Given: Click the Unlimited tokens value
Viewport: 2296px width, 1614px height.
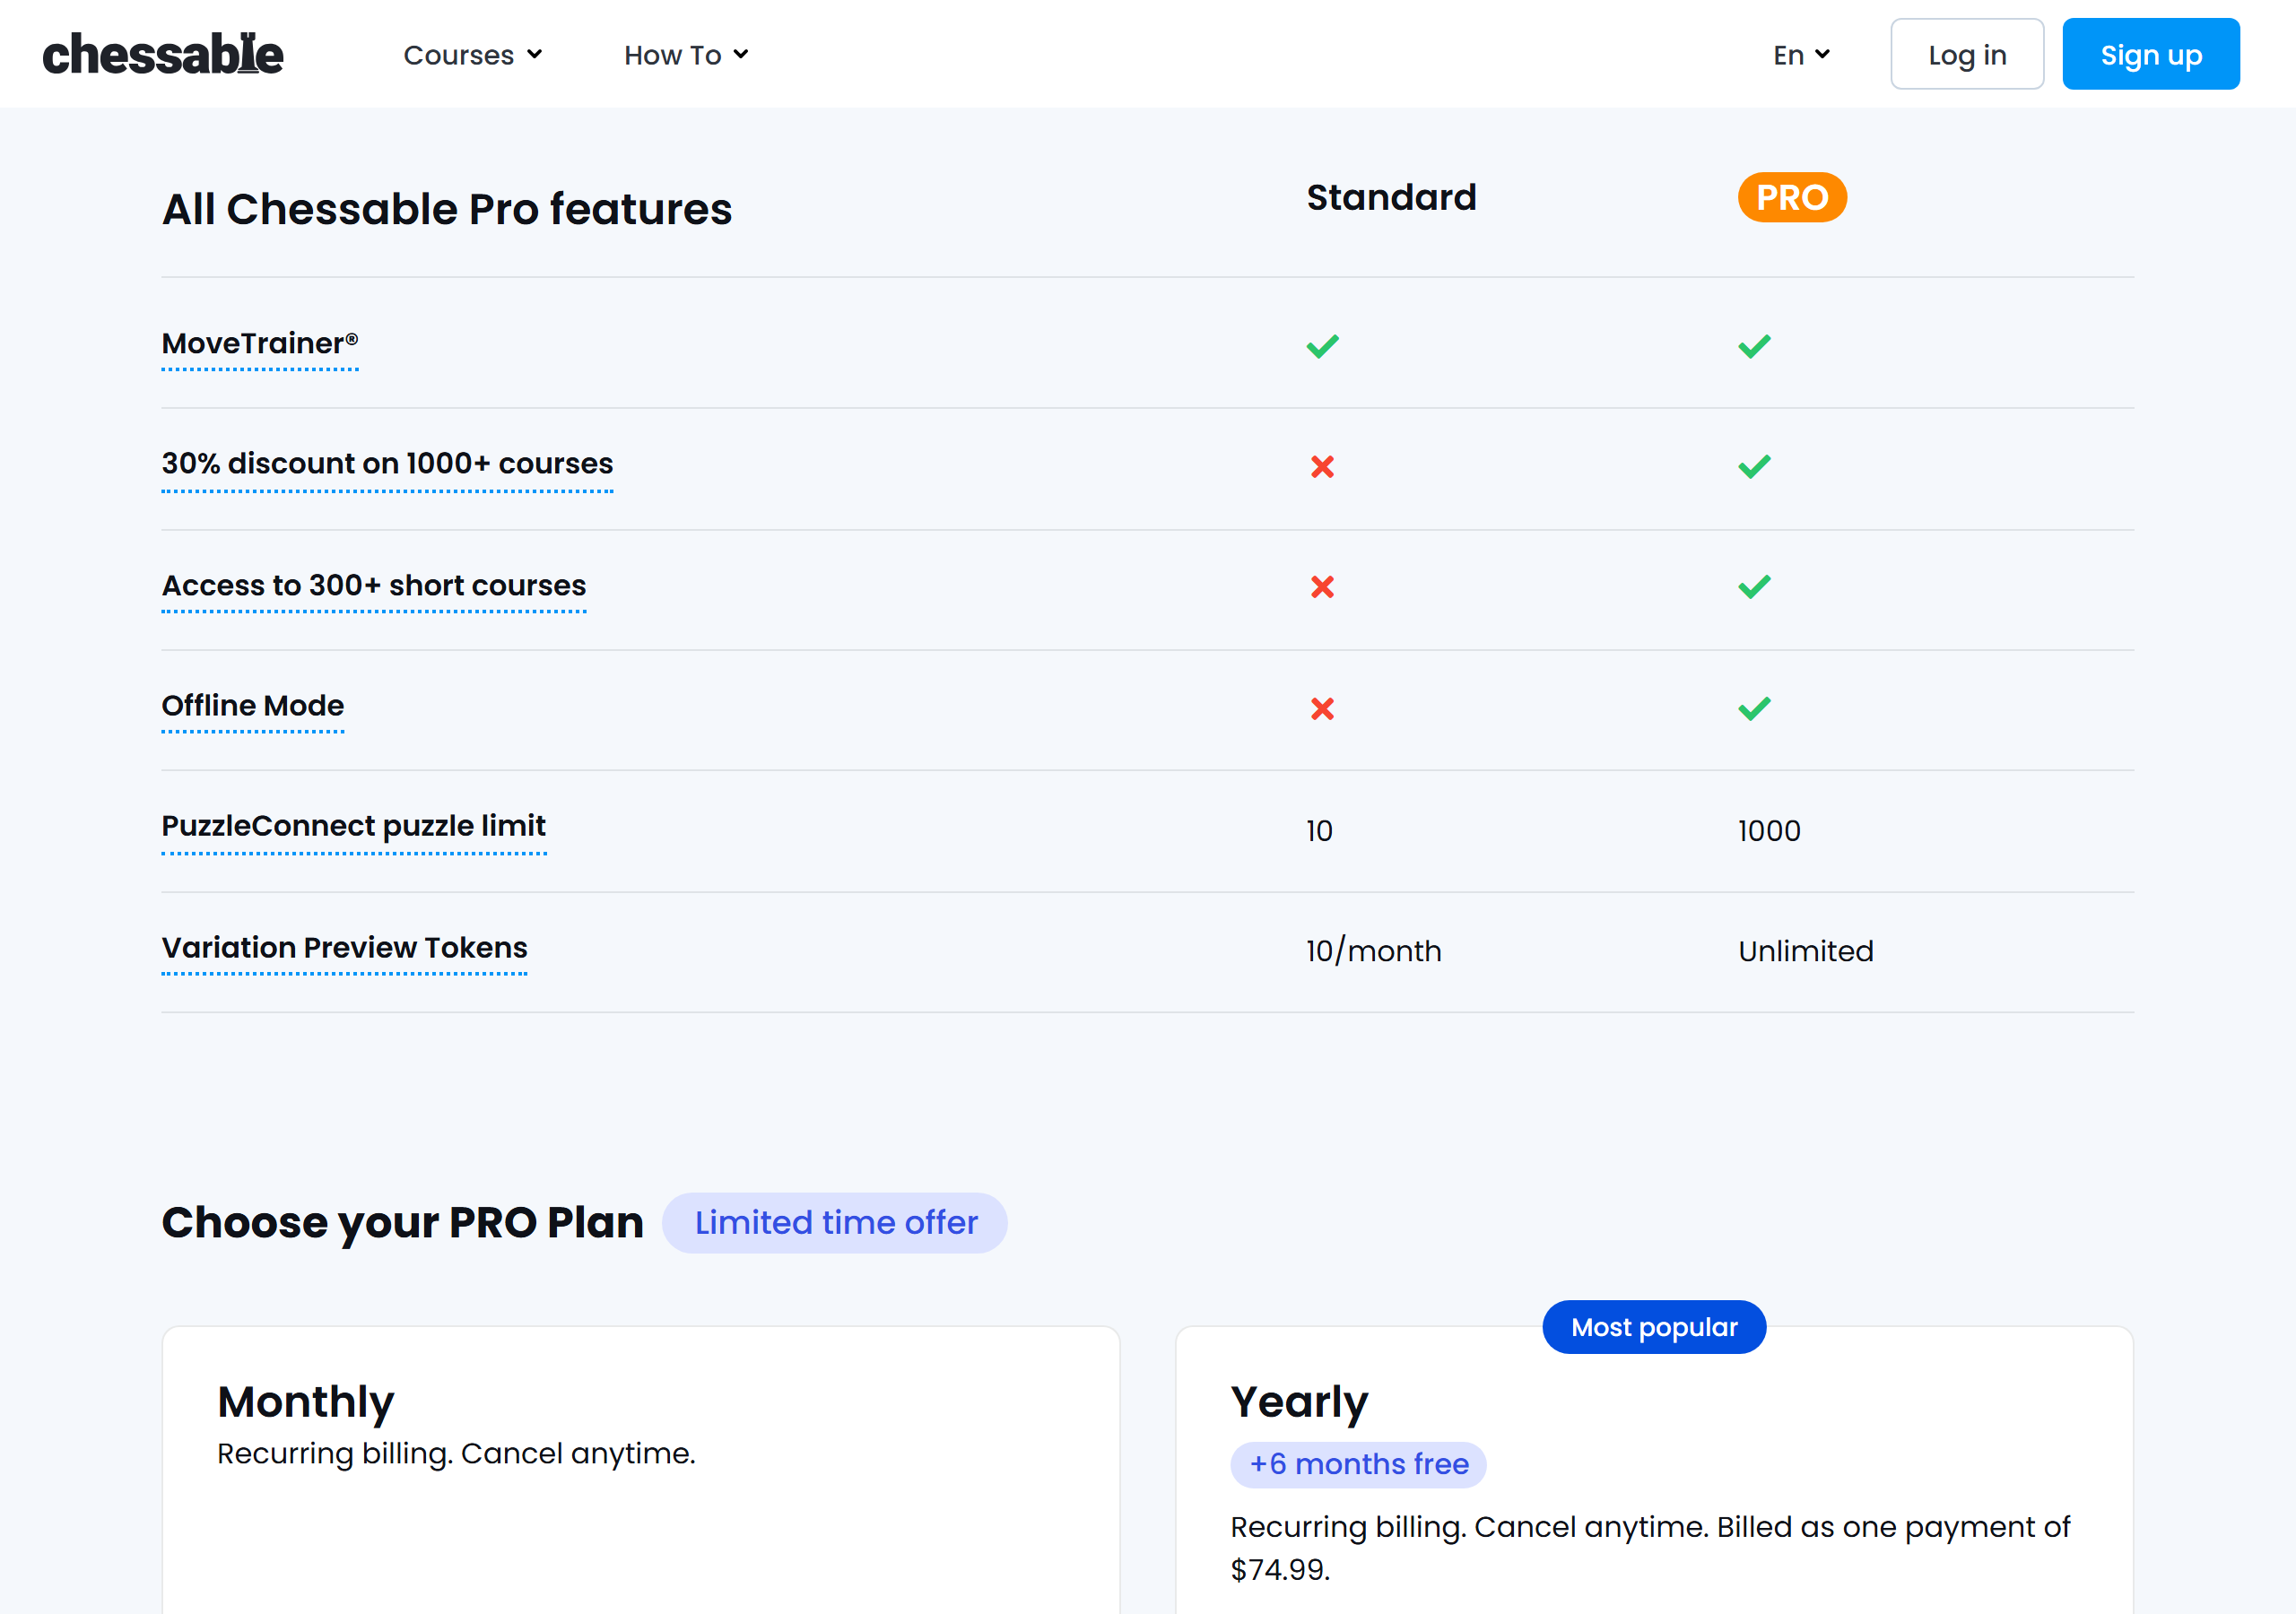Looking at the screenshot, I should pos(1805,951).
